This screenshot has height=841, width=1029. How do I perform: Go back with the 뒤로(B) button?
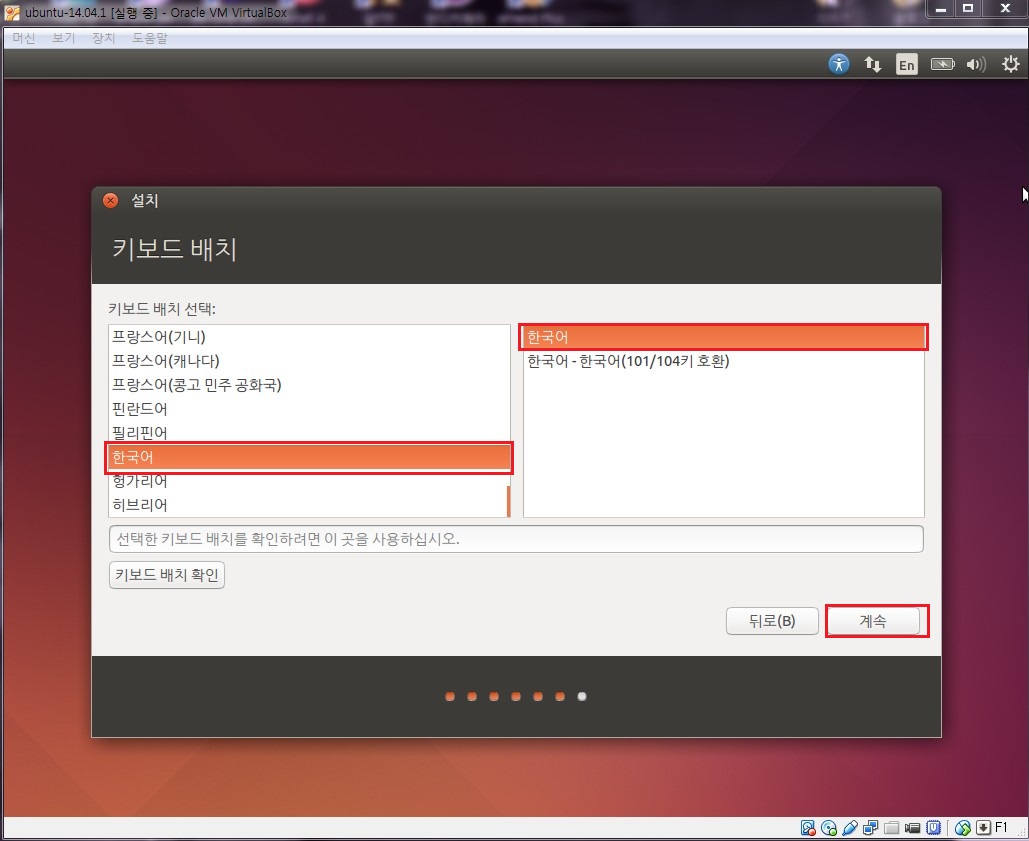coord(772,620)
